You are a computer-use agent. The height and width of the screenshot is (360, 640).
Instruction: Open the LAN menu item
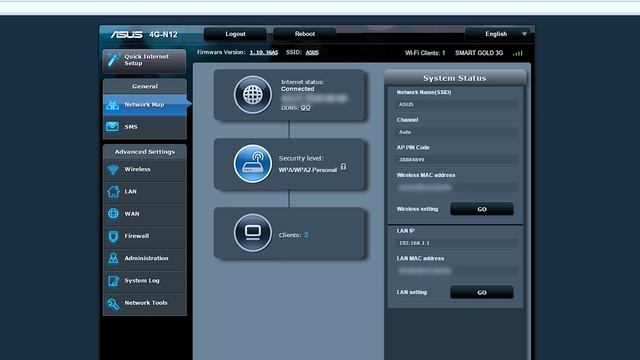[x=145, y=191]
